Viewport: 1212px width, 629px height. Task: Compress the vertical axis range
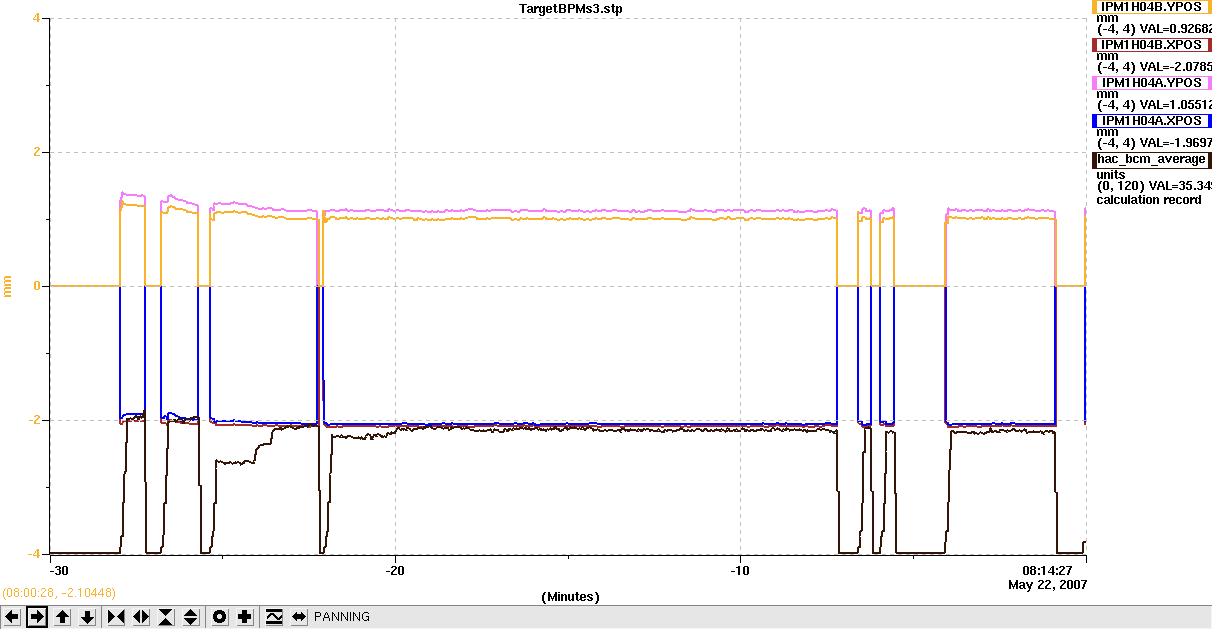(x=166, y=617)
